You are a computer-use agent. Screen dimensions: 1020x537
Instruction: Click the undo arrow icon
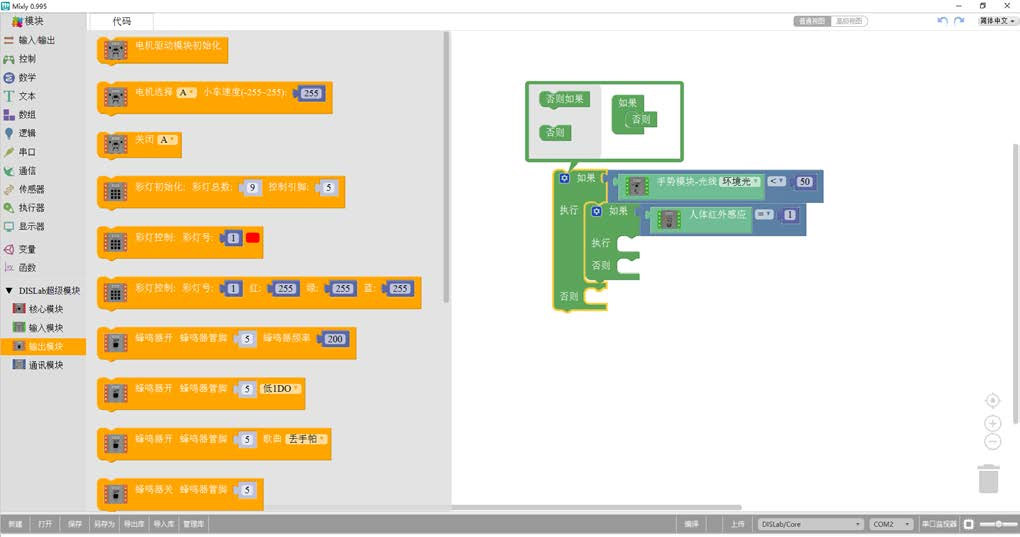point(942,21)
